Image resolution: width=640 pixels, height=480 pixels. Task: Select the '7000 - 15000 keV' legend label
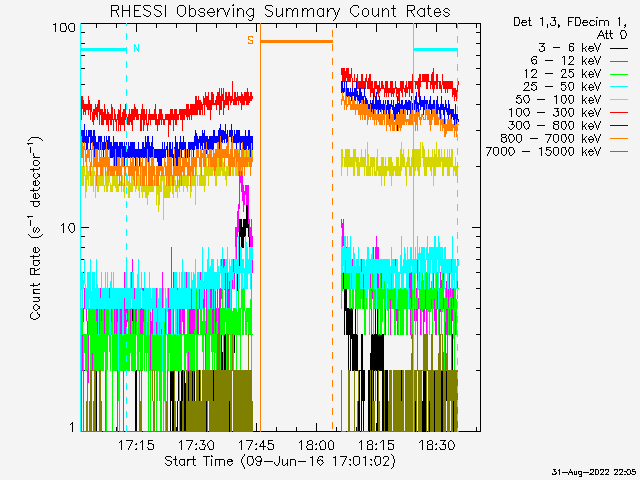pyautogui.click(x=543, y=152)
